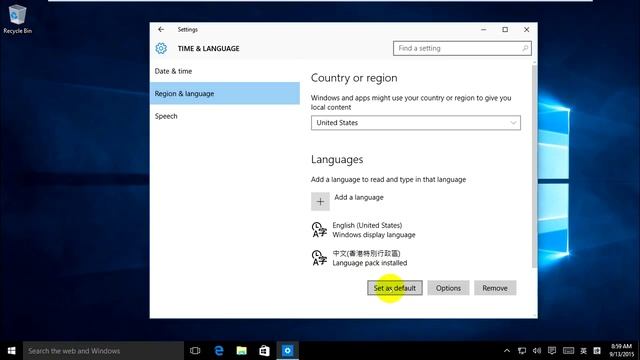Click the Settings app taskbar icon
The image size is (640, 360).
pos(287,351)
